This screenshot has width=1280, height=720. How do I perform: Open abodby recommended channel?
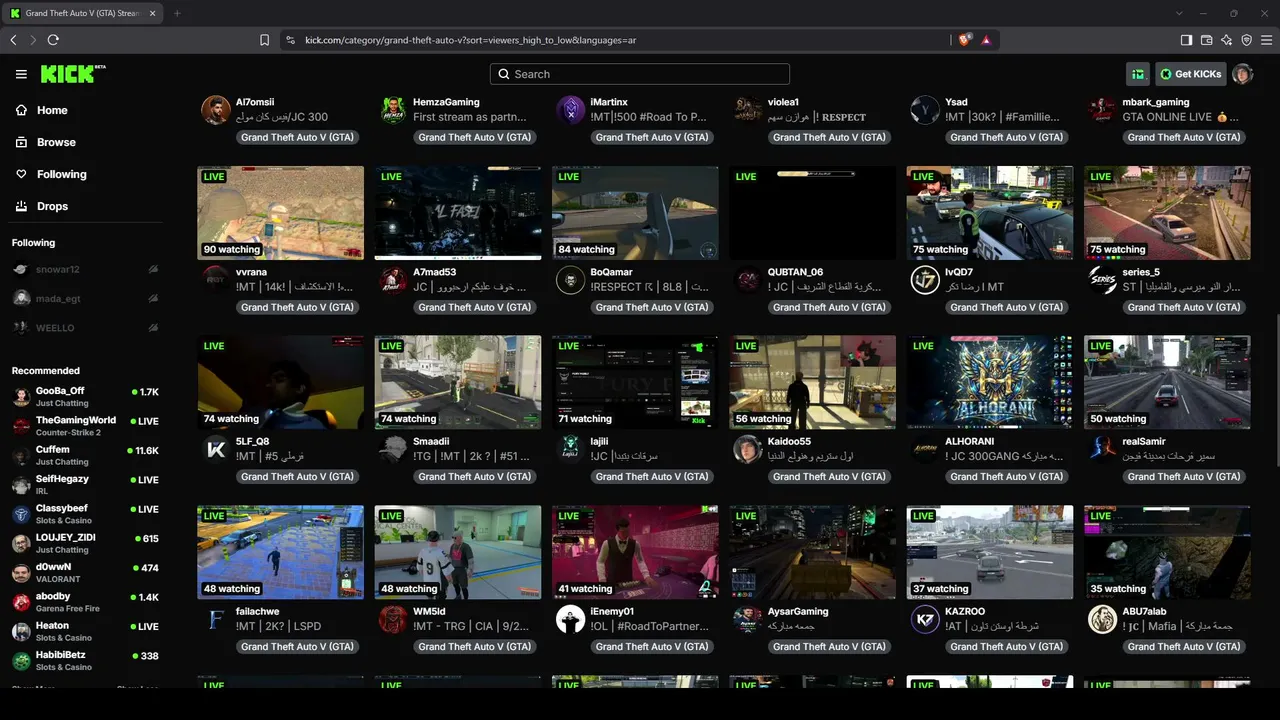point(85,602)
